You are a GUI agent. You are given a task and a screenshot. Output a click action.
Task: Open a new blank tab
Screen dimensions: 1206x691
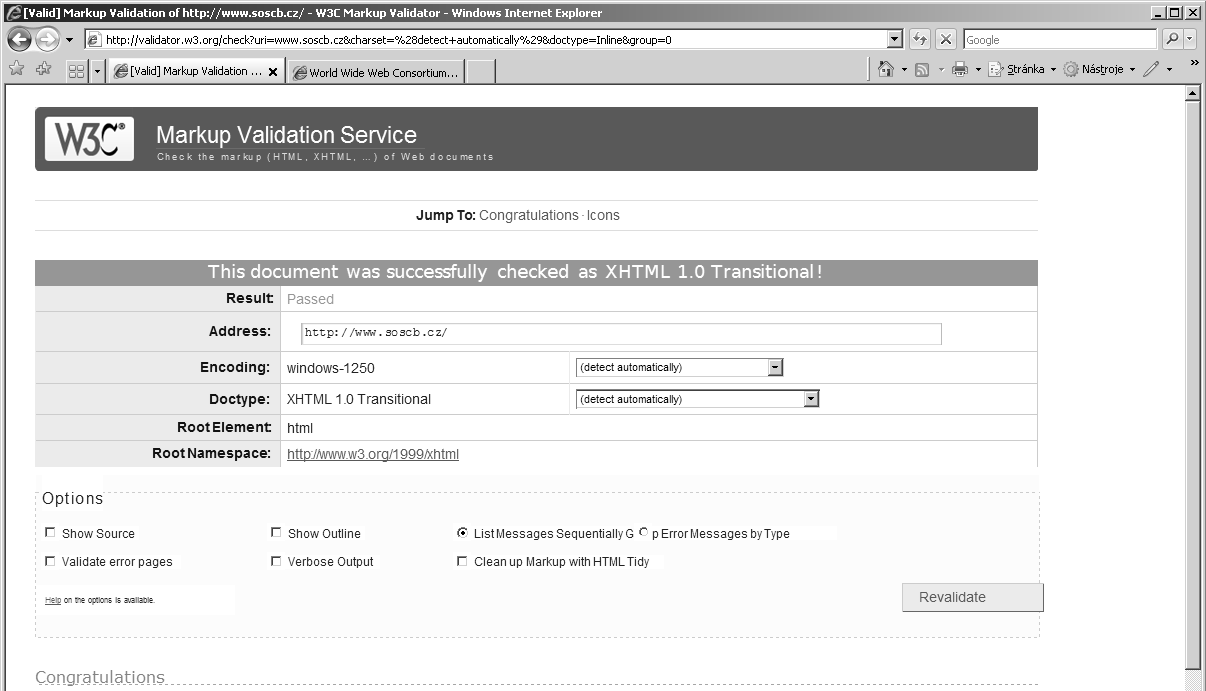(481, 73)
